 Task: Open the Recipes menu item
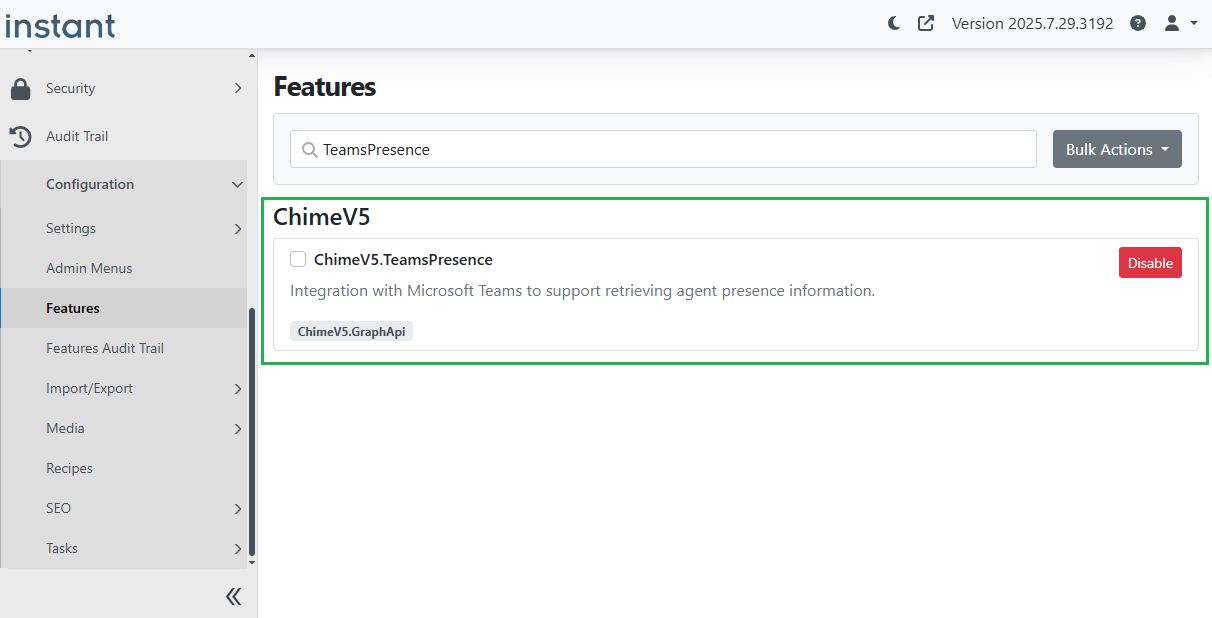(69, 468)
